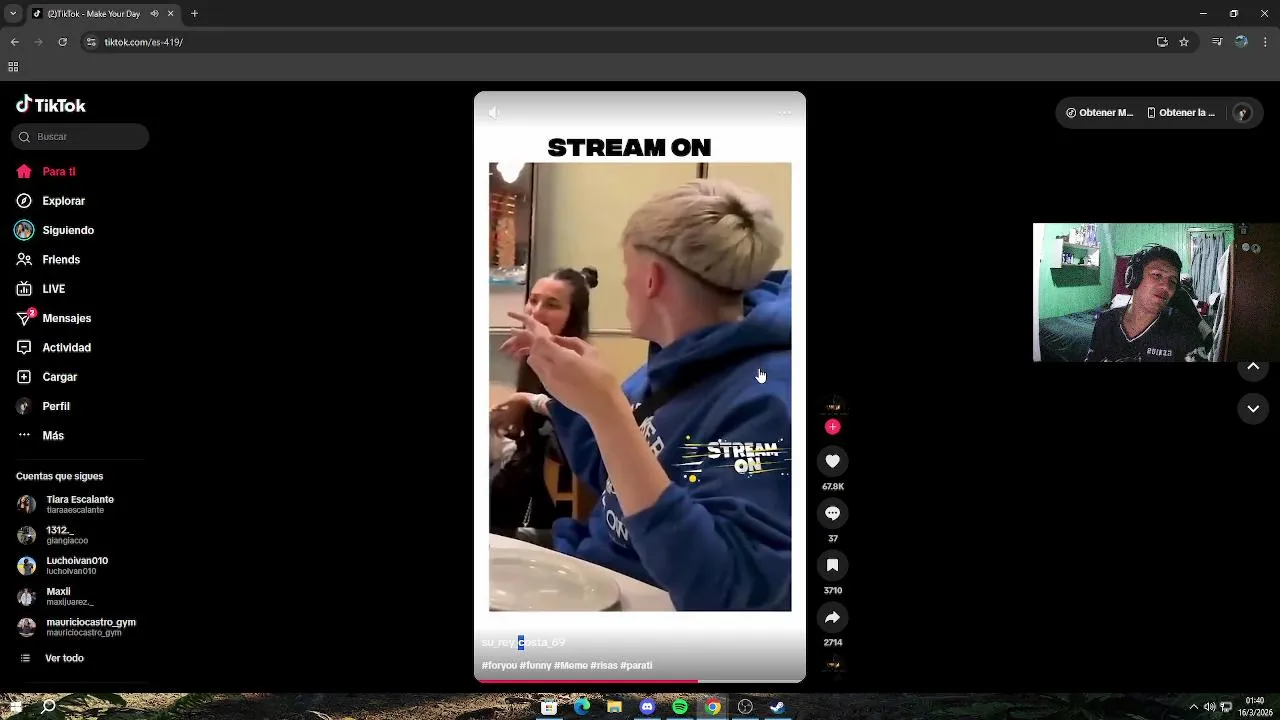This screenshot has height=720, width=1280.
Task: Open the Para ti feed
Action: [46, 172]
